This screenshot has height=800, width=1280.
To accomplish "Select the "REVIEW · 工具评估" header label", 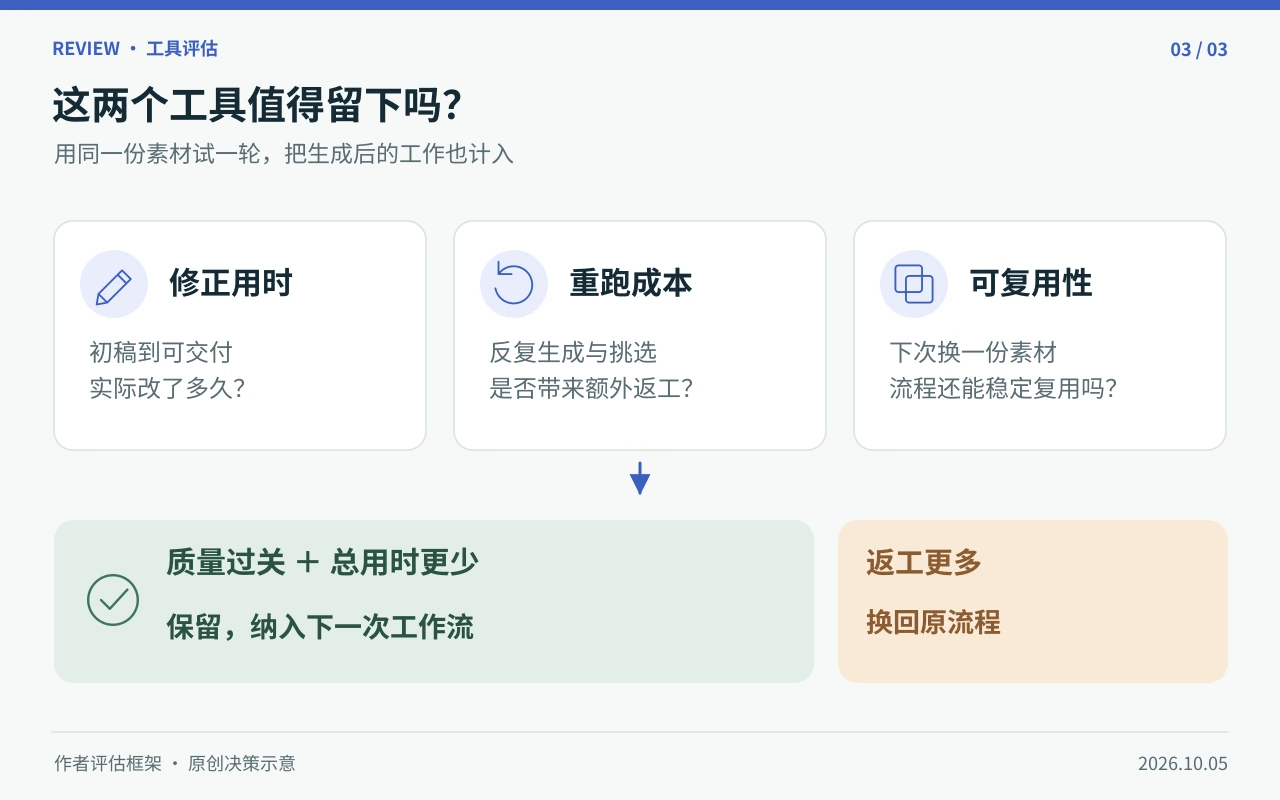I will 135,49.
